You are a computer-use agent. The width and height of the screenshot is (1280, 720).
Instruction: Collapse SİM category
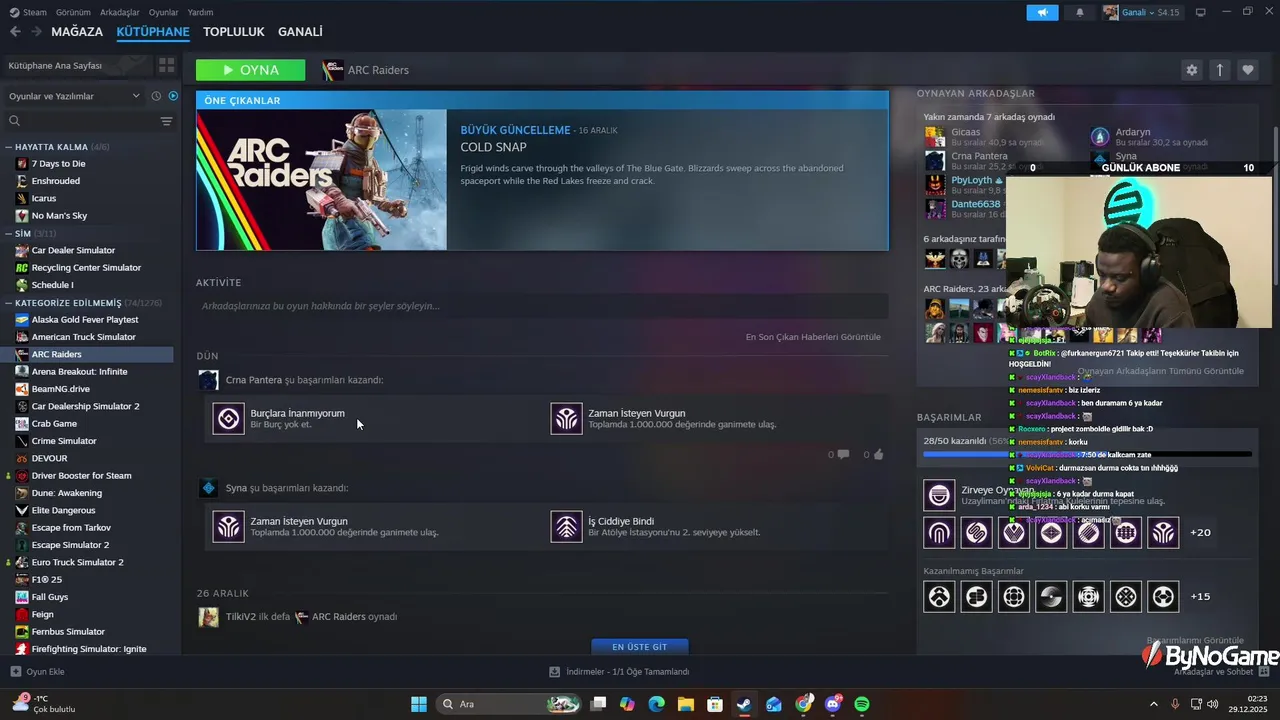9,233
